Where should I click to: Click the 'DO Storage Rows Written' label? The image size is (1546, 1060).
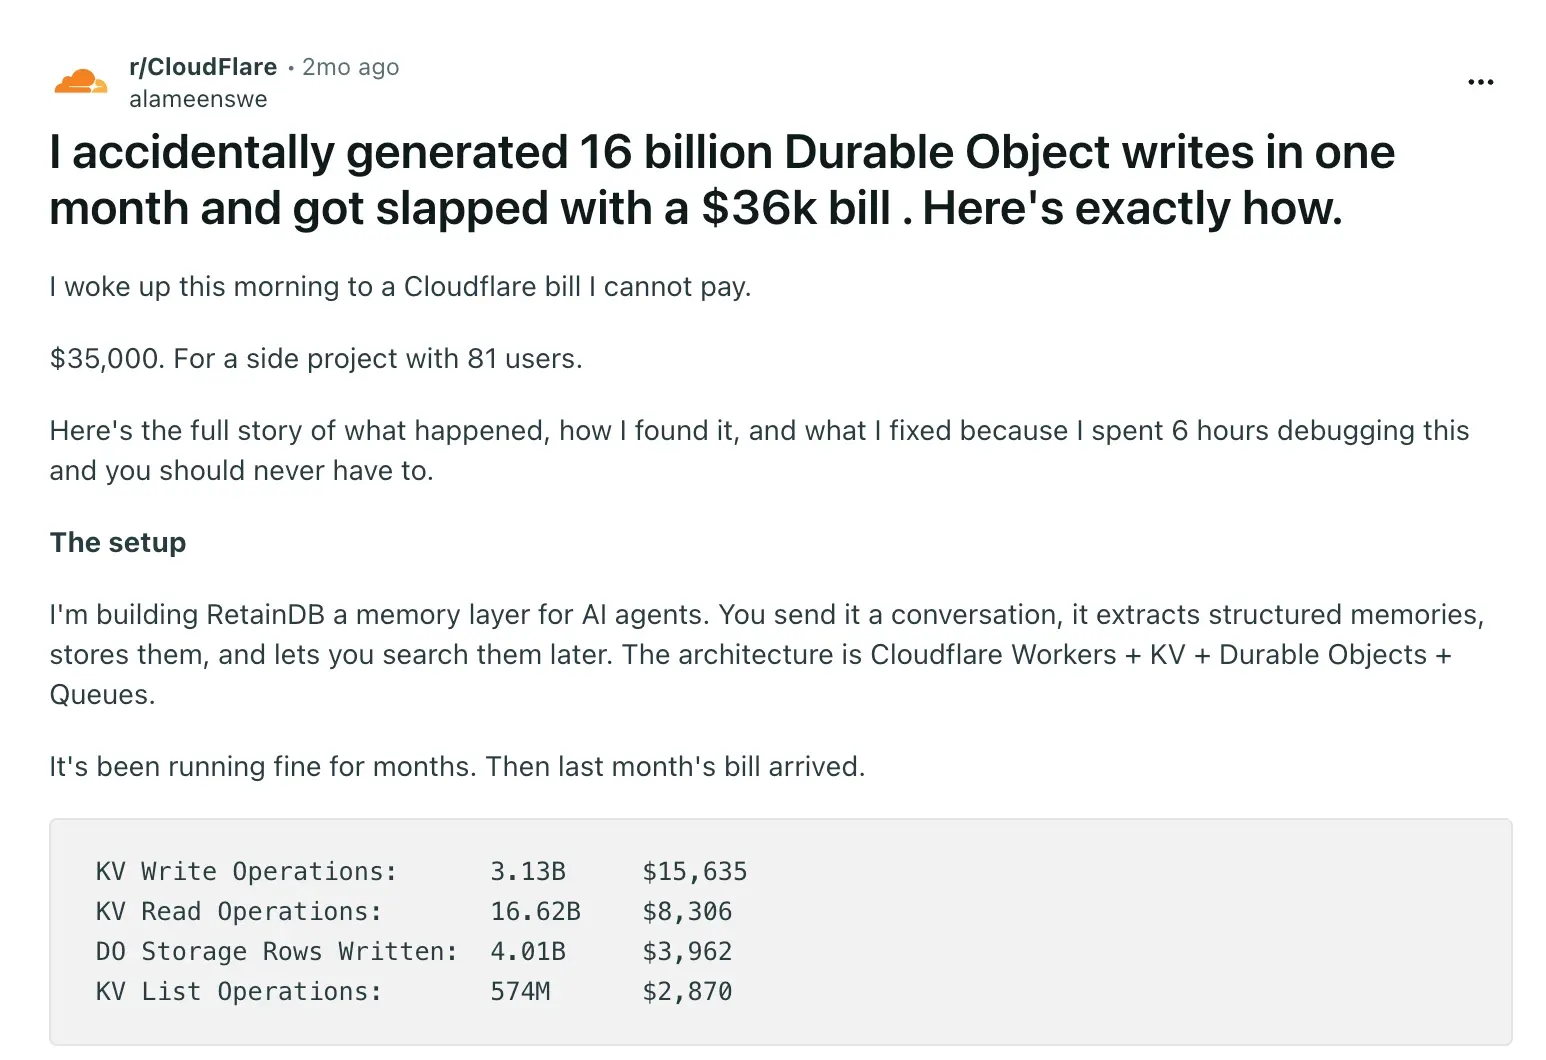tap(277, 952)
